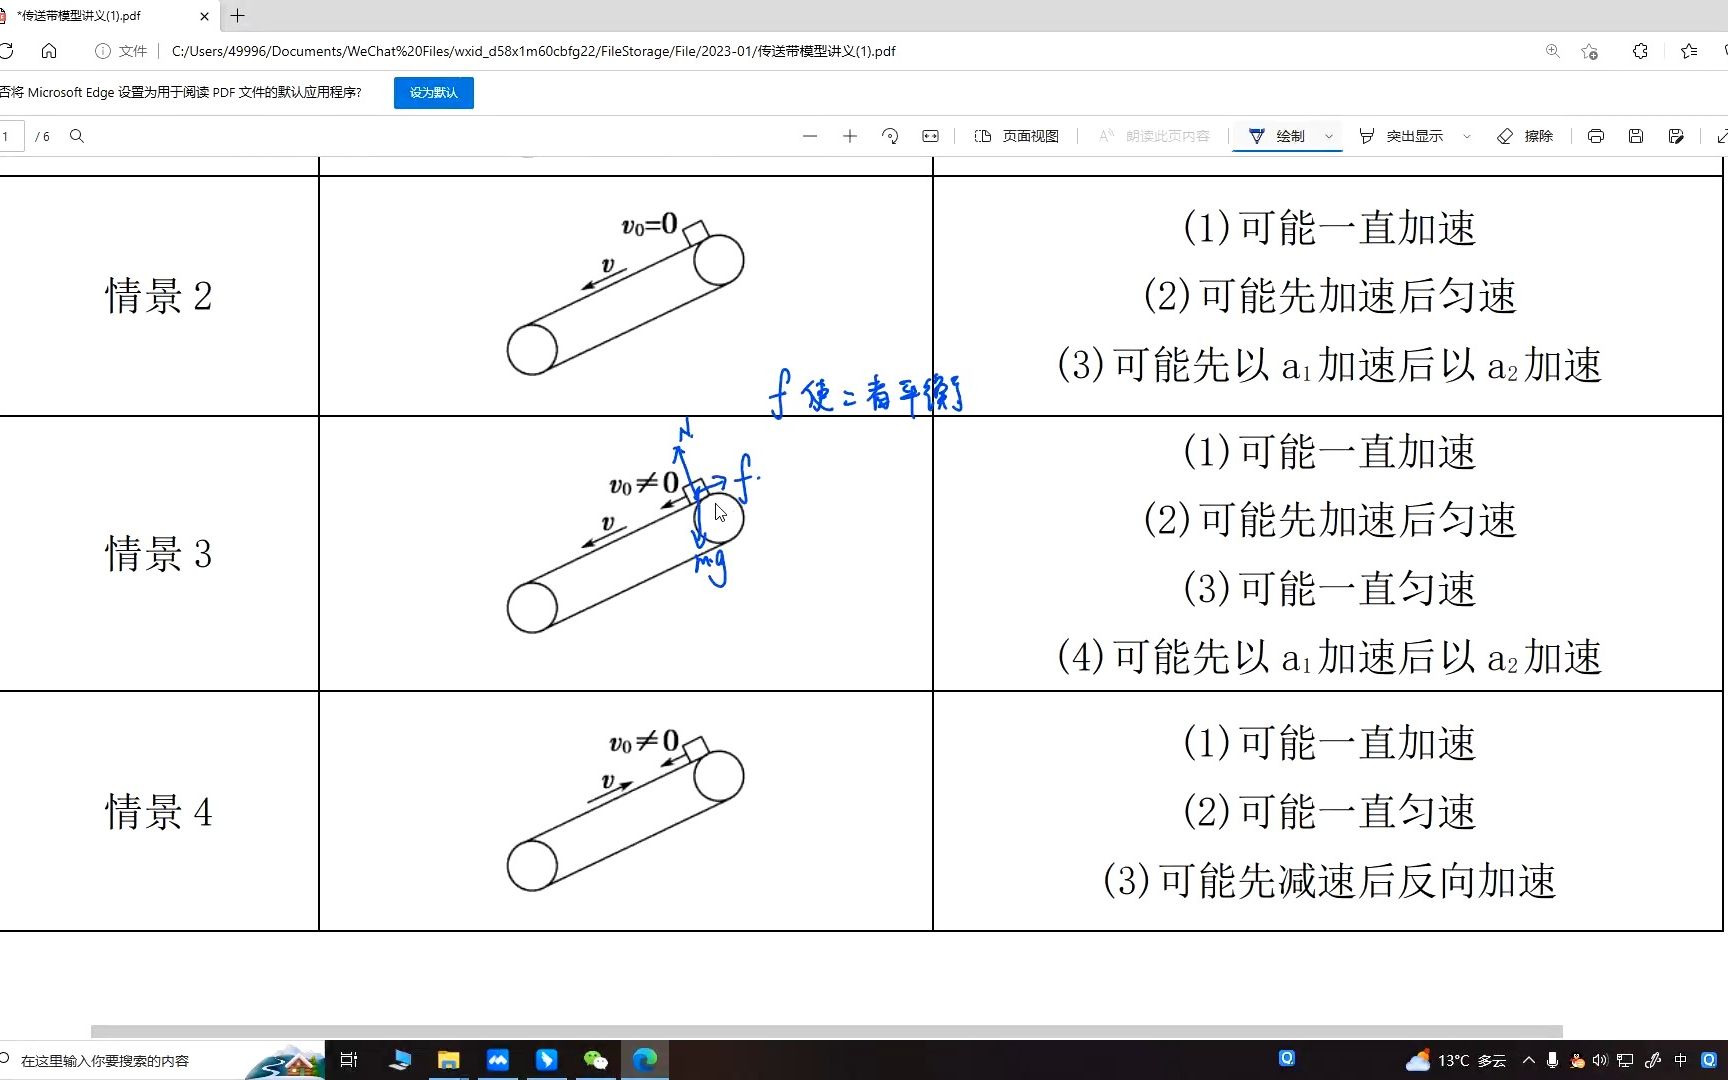The height and width of the screenshot is (1080, 1728).
Task: Click the browser home button
Action: pos(49,51)
